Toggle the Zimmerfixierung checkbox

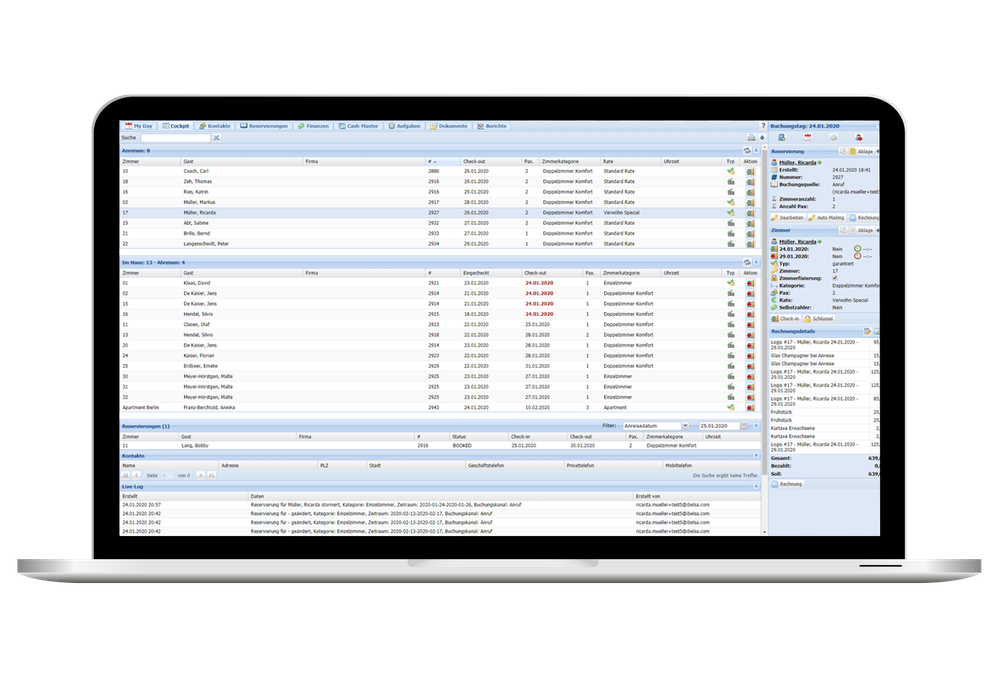[835, 279]
